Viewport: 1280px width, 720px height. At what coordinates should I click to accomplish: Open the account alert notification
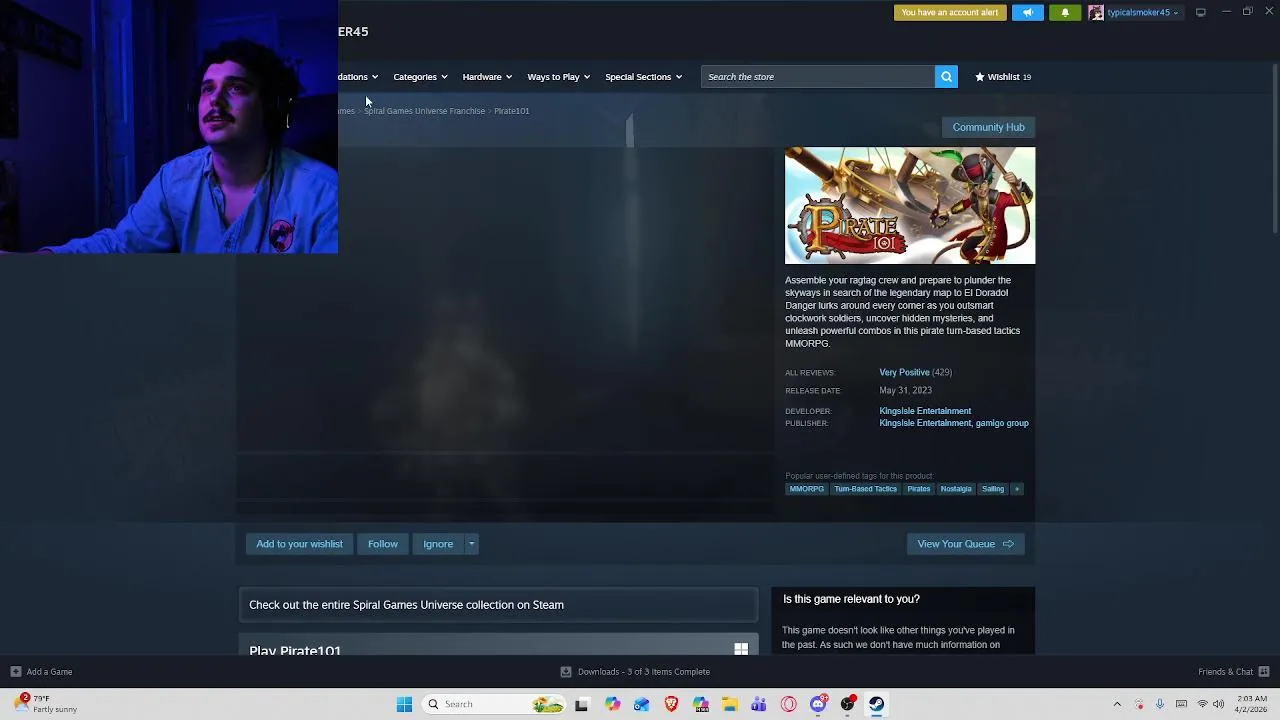coord(950,13)
